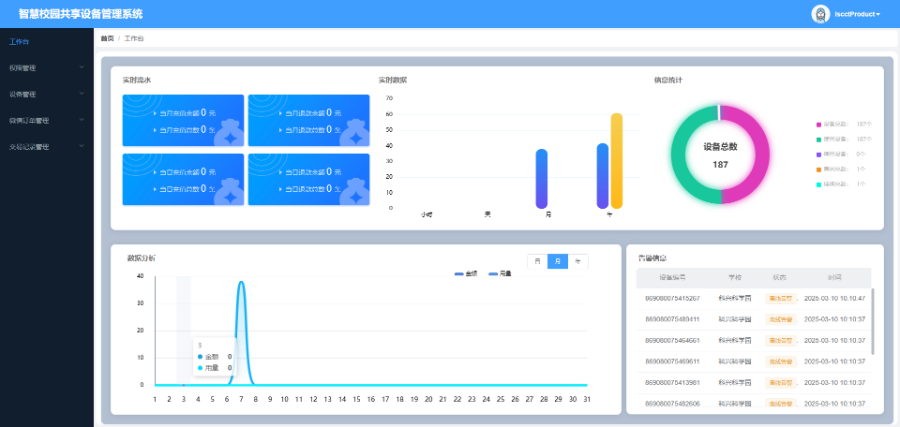Click money bag icon on top-left blue card
Image resolution: width=900 pixels, height=427 pixels.
point(229,136)
